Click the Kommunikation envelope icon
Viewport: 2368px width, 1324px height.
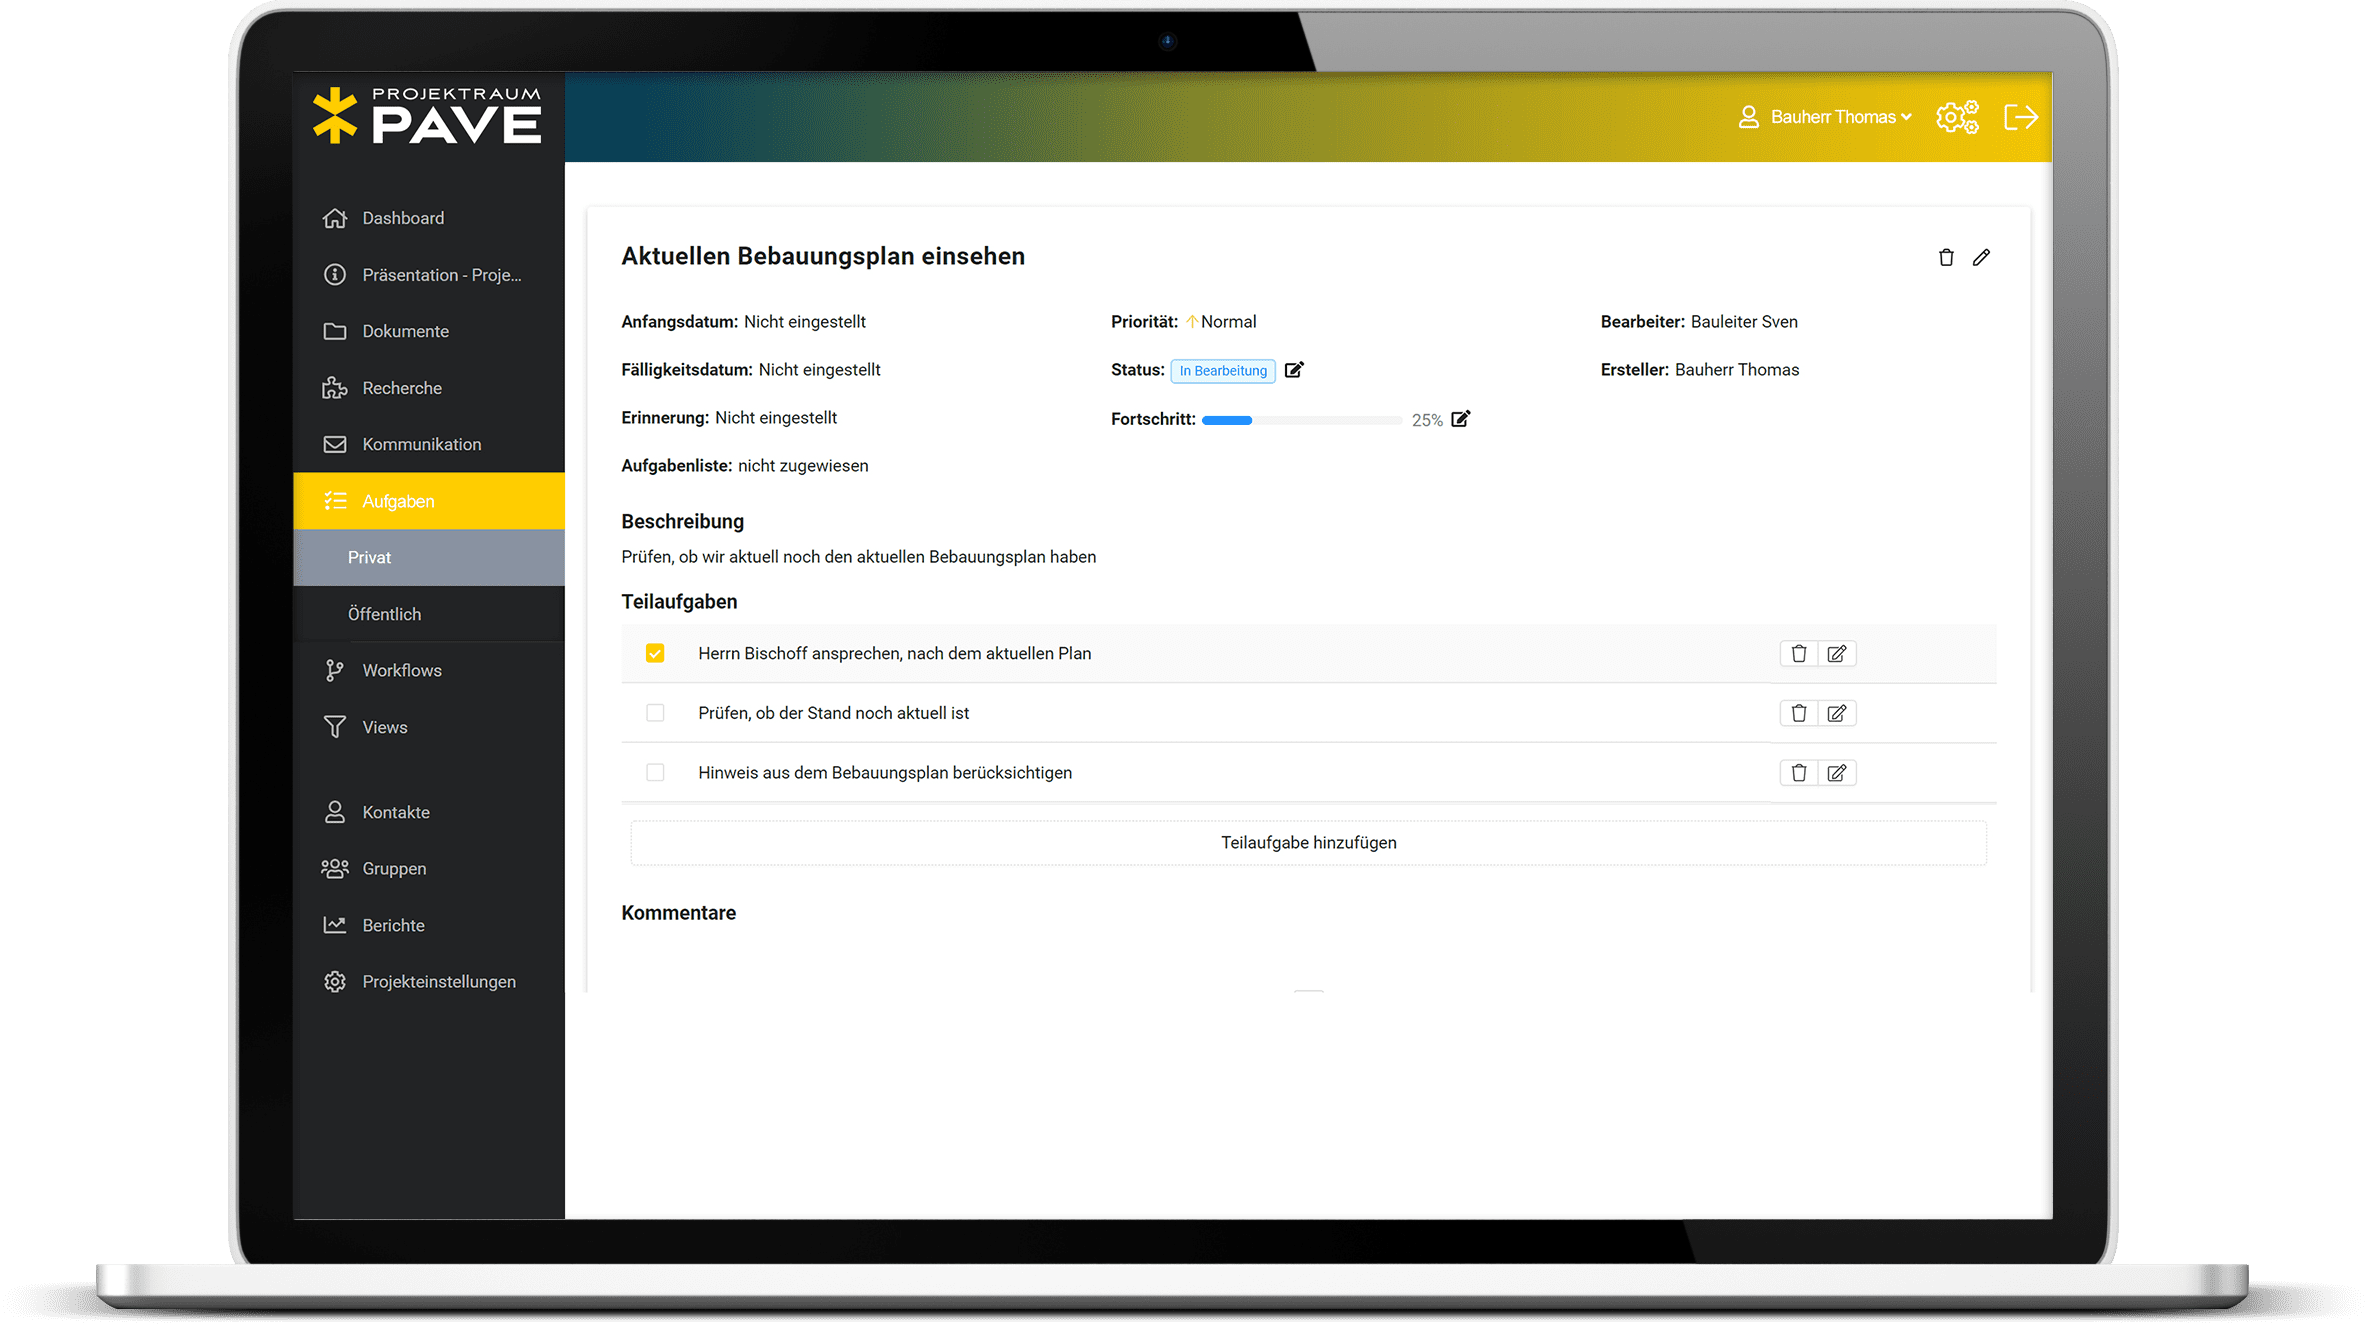(335, 444)
